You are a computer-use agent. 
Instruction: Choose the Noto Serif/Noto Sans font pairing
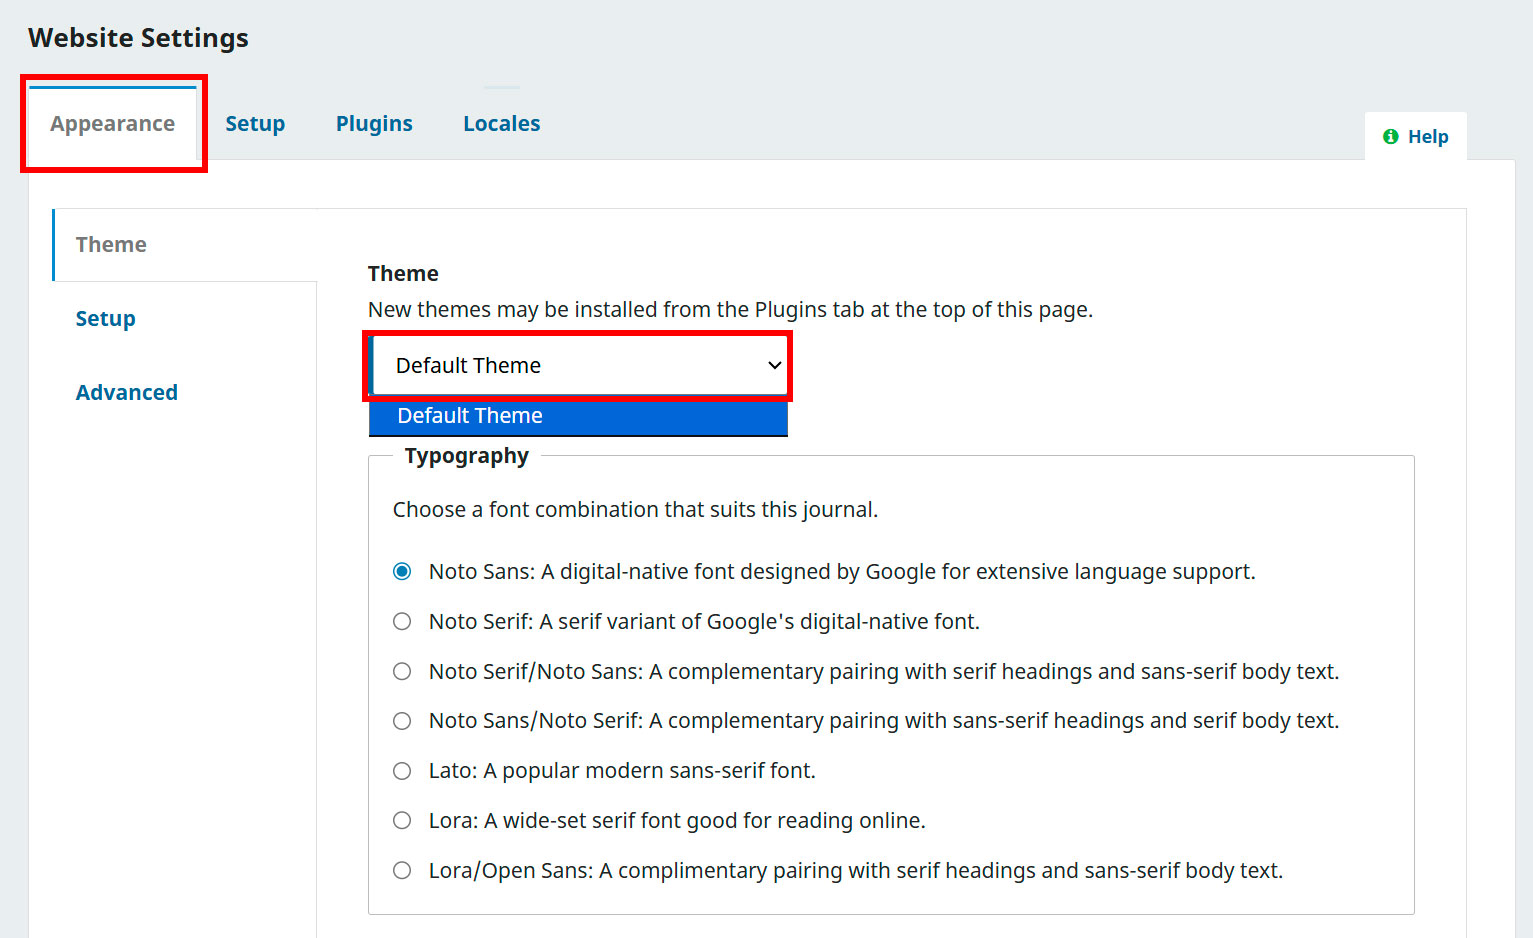click(402, 672)
